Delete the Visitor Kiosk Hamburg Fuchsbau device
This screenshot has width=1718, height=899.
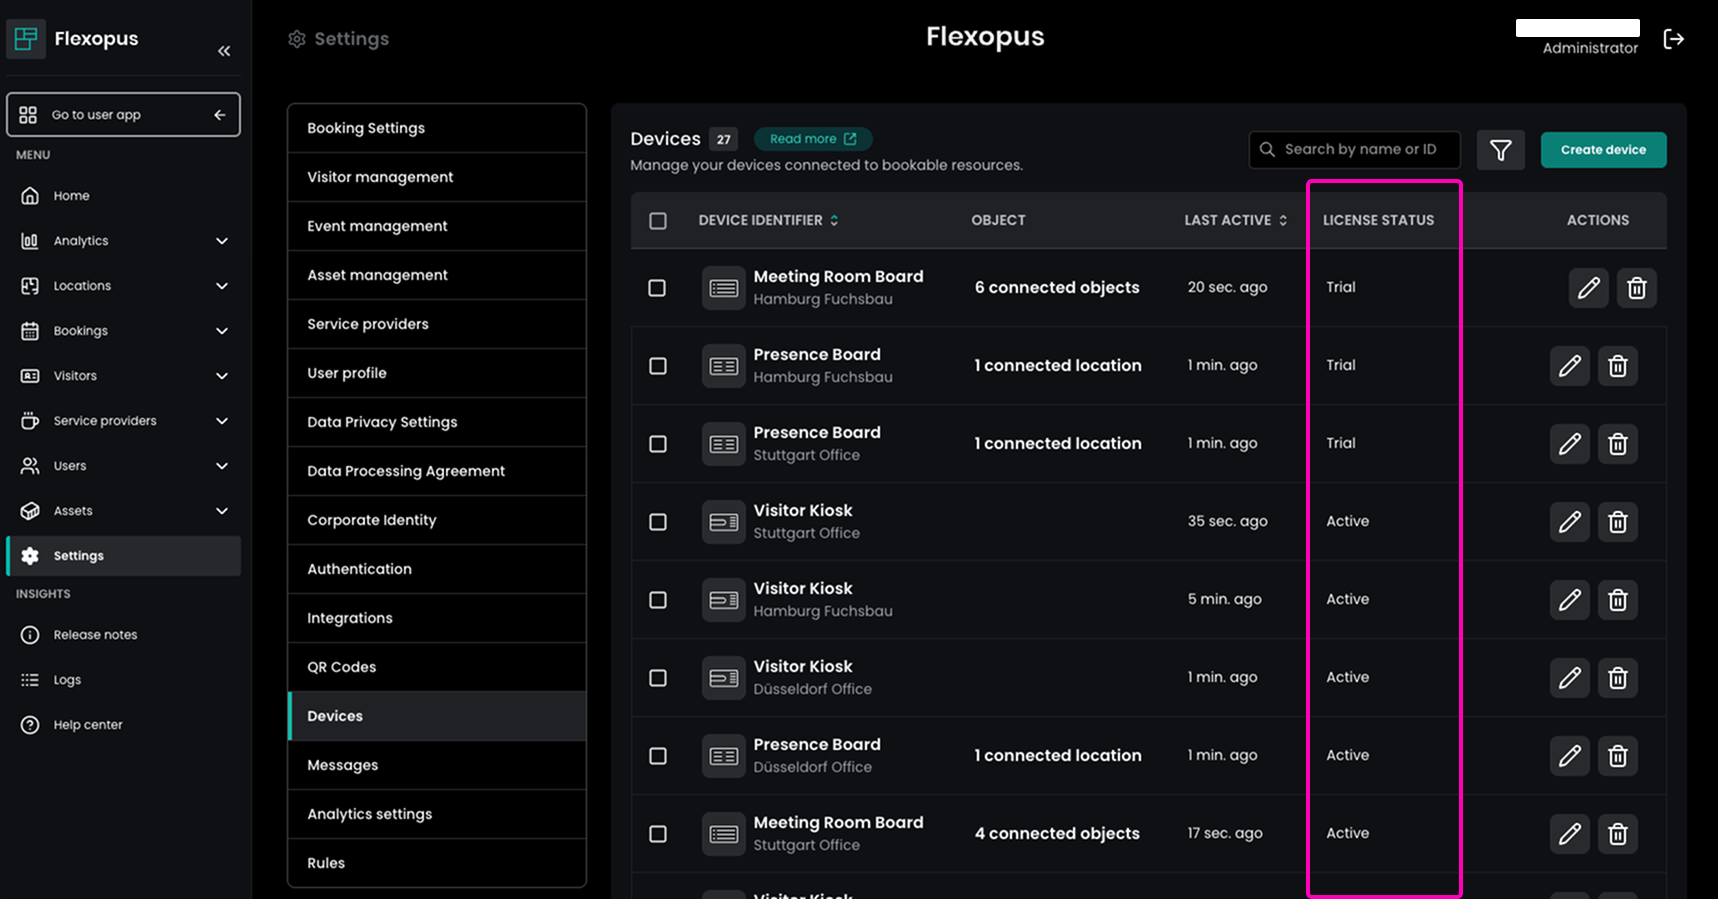click(x=1617, y=600)
